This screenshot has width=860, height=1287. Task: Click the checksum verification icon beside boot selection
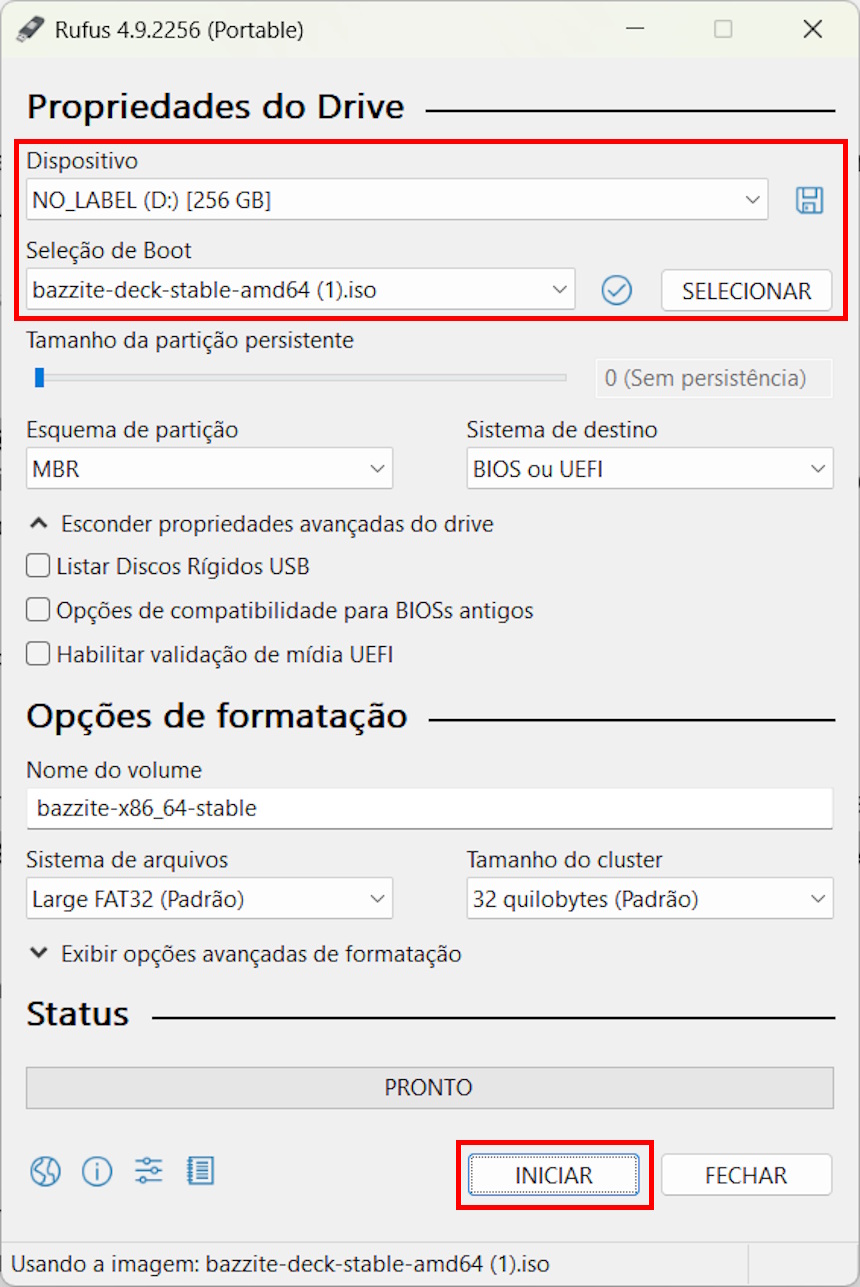[617, 291]
